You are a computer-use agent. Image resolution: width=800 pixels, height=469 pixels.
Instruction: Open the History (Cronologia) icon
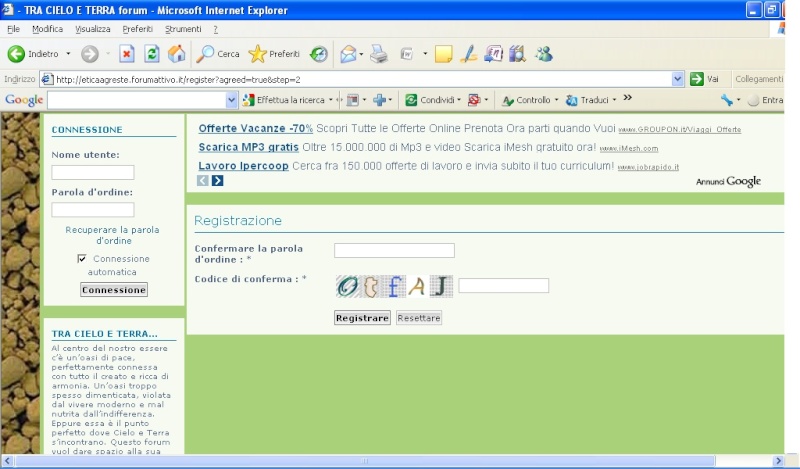(x=319, y=54)
